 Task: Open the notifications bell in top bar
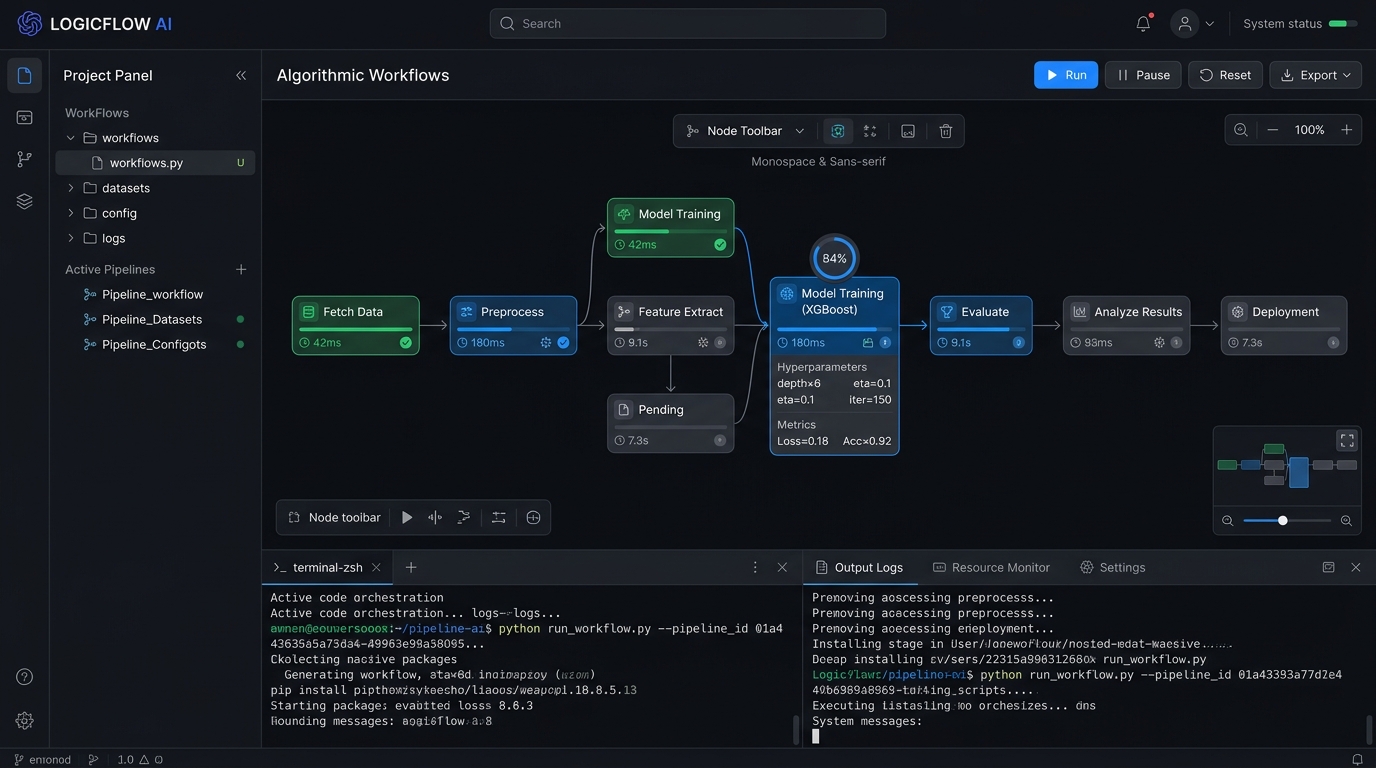coord(1144,23)
